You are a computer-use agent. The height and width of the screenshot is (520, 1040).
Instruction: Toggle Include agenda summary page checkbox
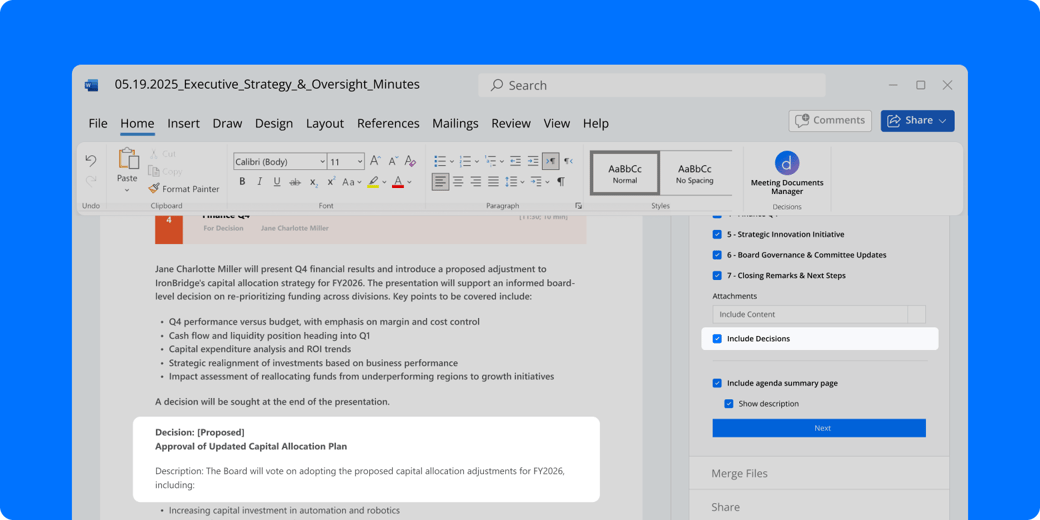[717, 383]
